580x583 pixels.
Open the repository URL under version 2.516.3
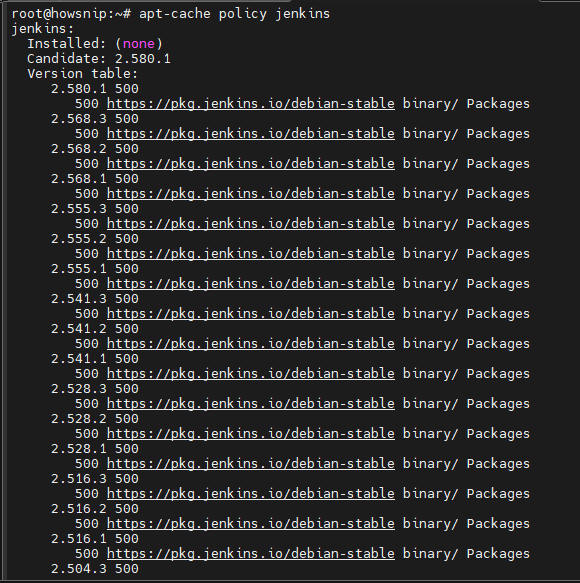pyautogui.click(x=251, y=494)
